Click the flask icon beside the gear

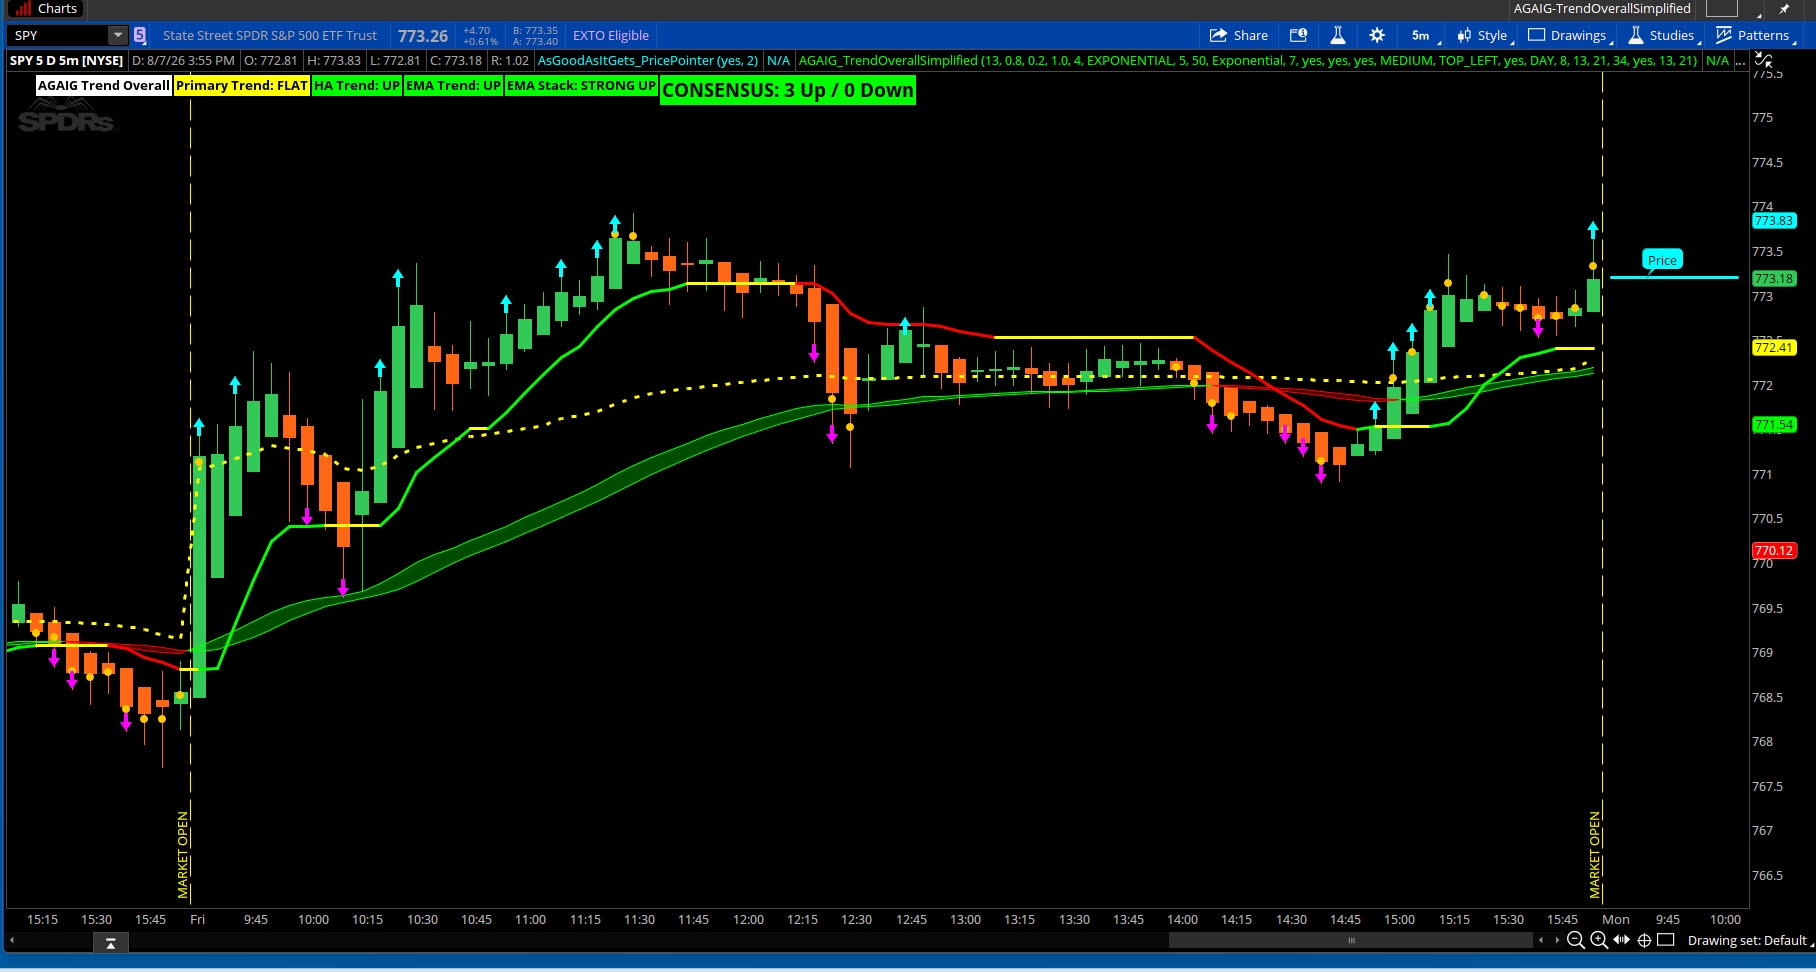coord(1337,35)
